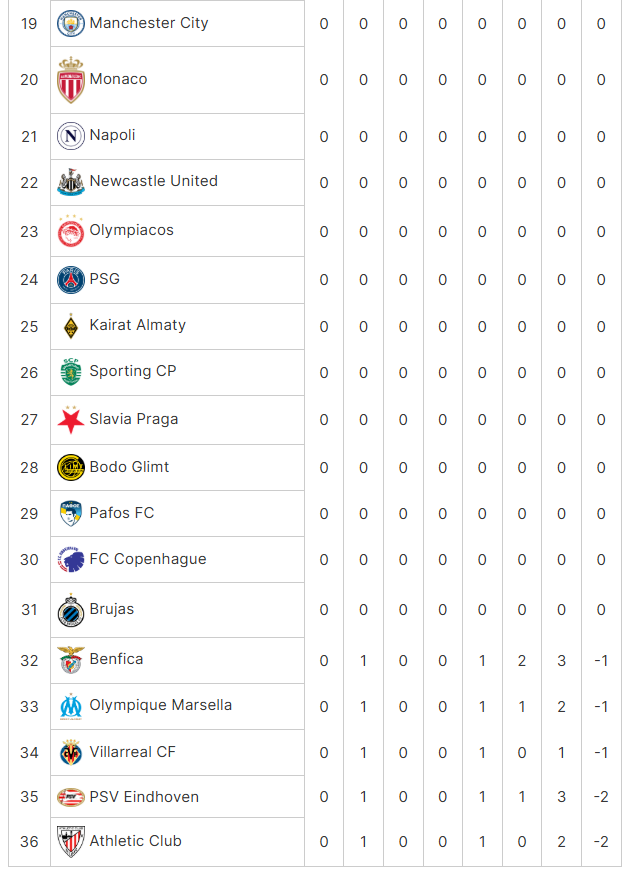The height and width of the screenshot is (872, 632).
Task: Open the PSV Eindhoven team link
Action: point(144,797)
